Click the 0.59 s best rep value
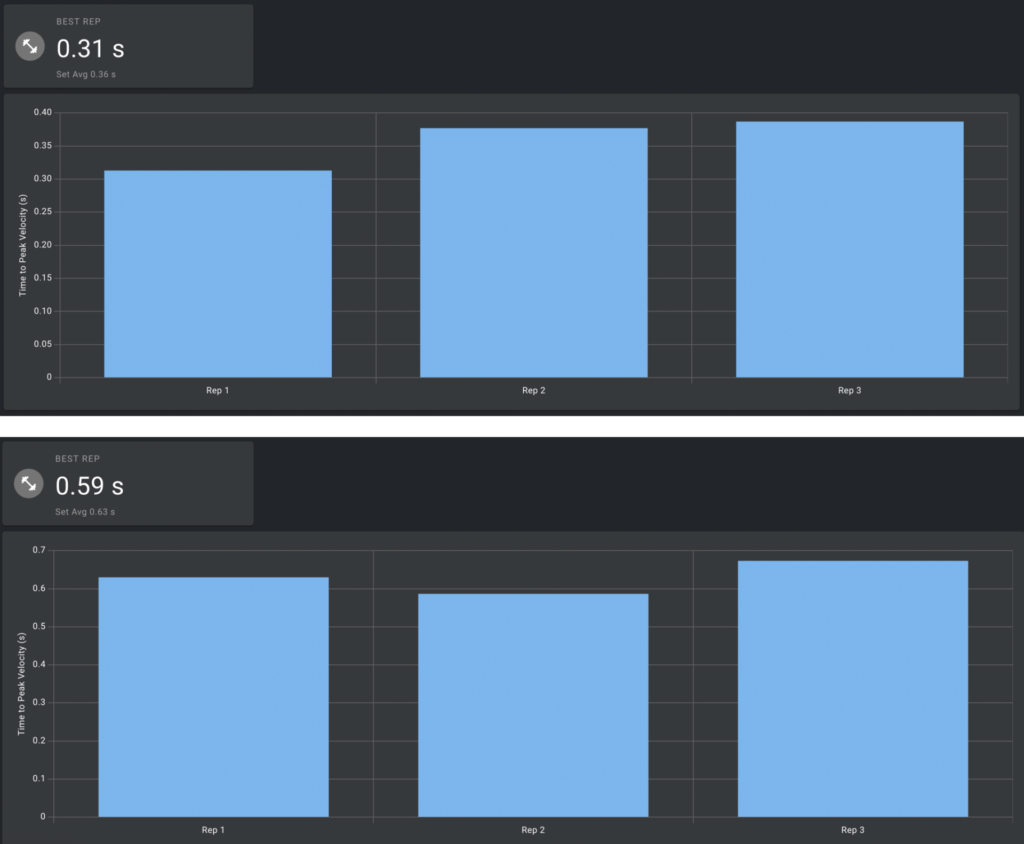Viewport: 1024px width, 844px height. (89, 486)
